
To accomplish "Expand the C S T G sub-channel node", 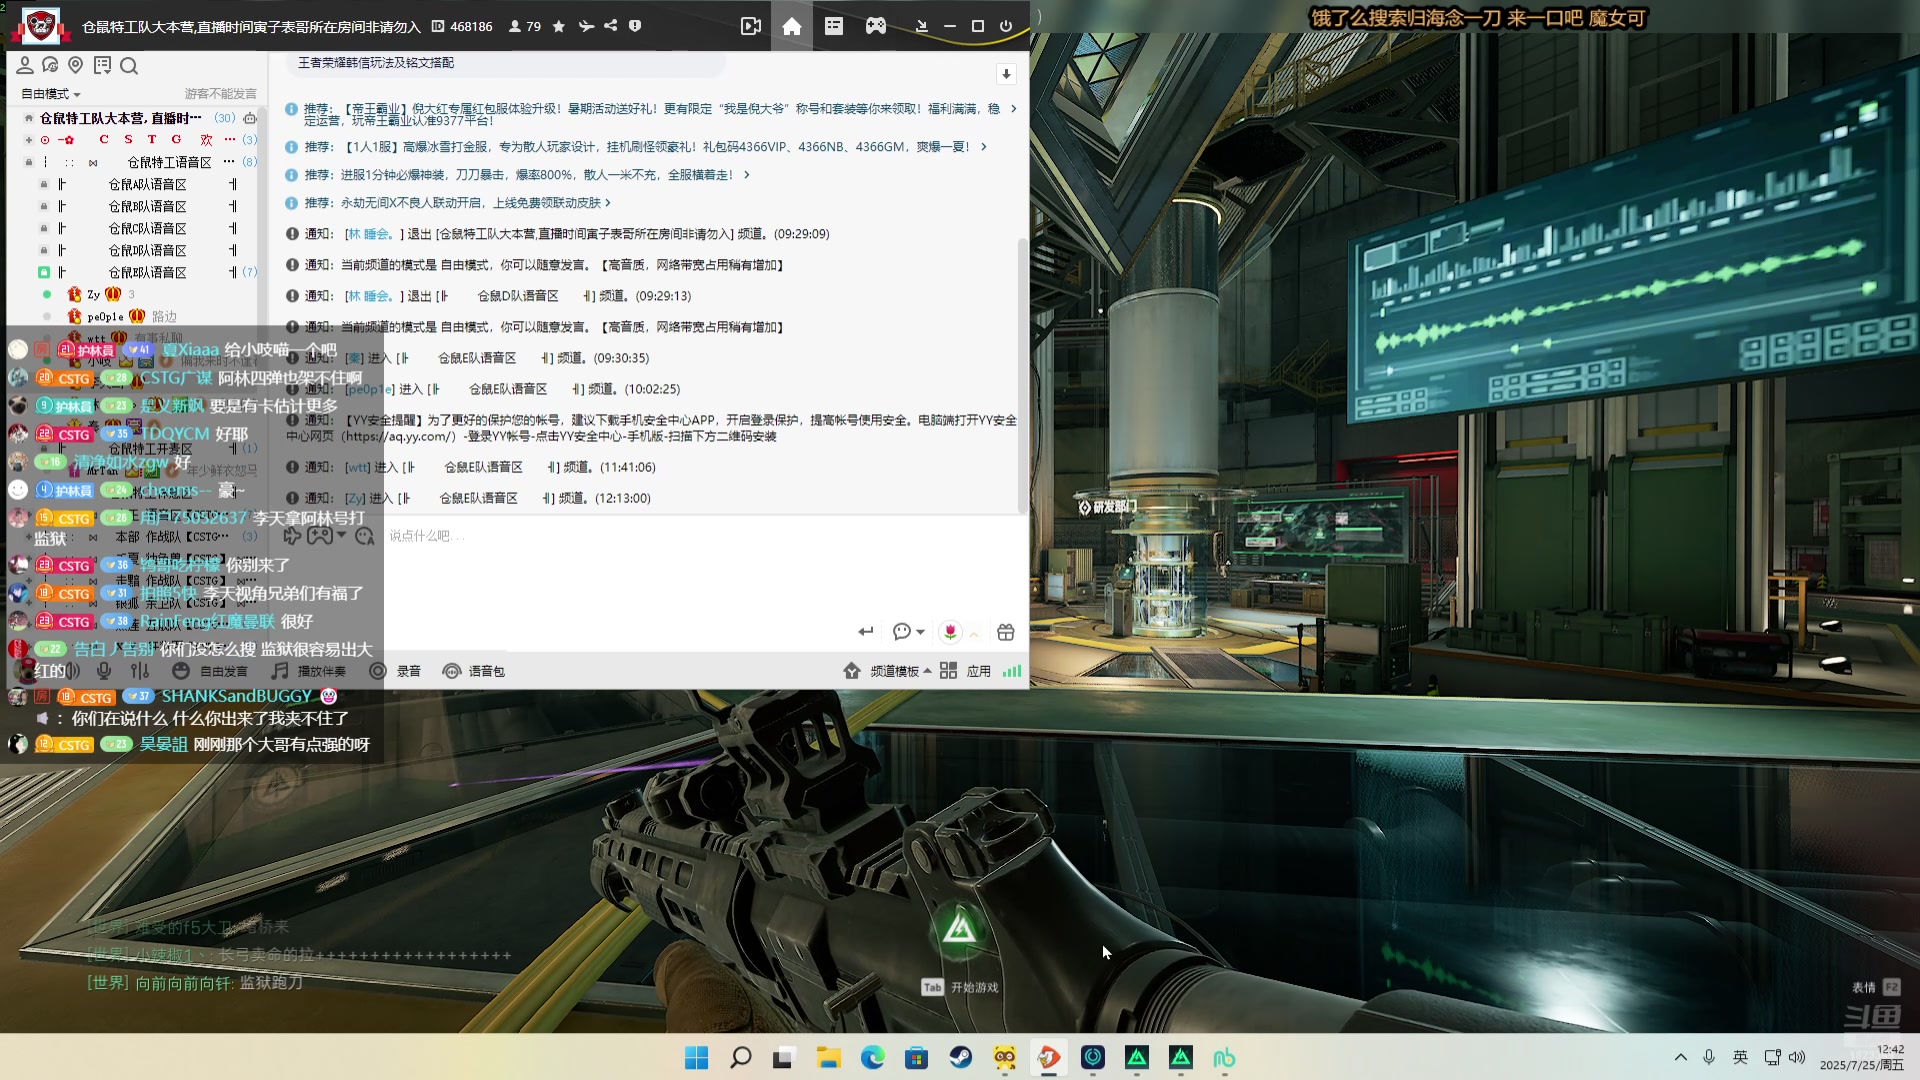I will tap(29, 140).
